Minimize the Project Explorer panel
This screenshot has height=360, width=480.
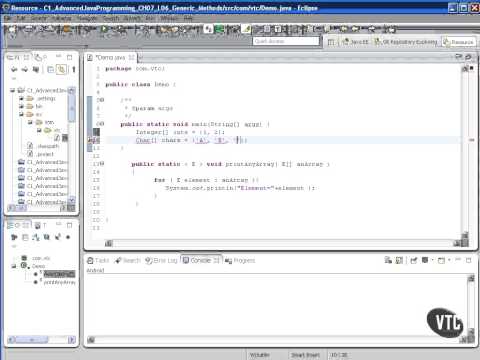click(x=58, y=57)
